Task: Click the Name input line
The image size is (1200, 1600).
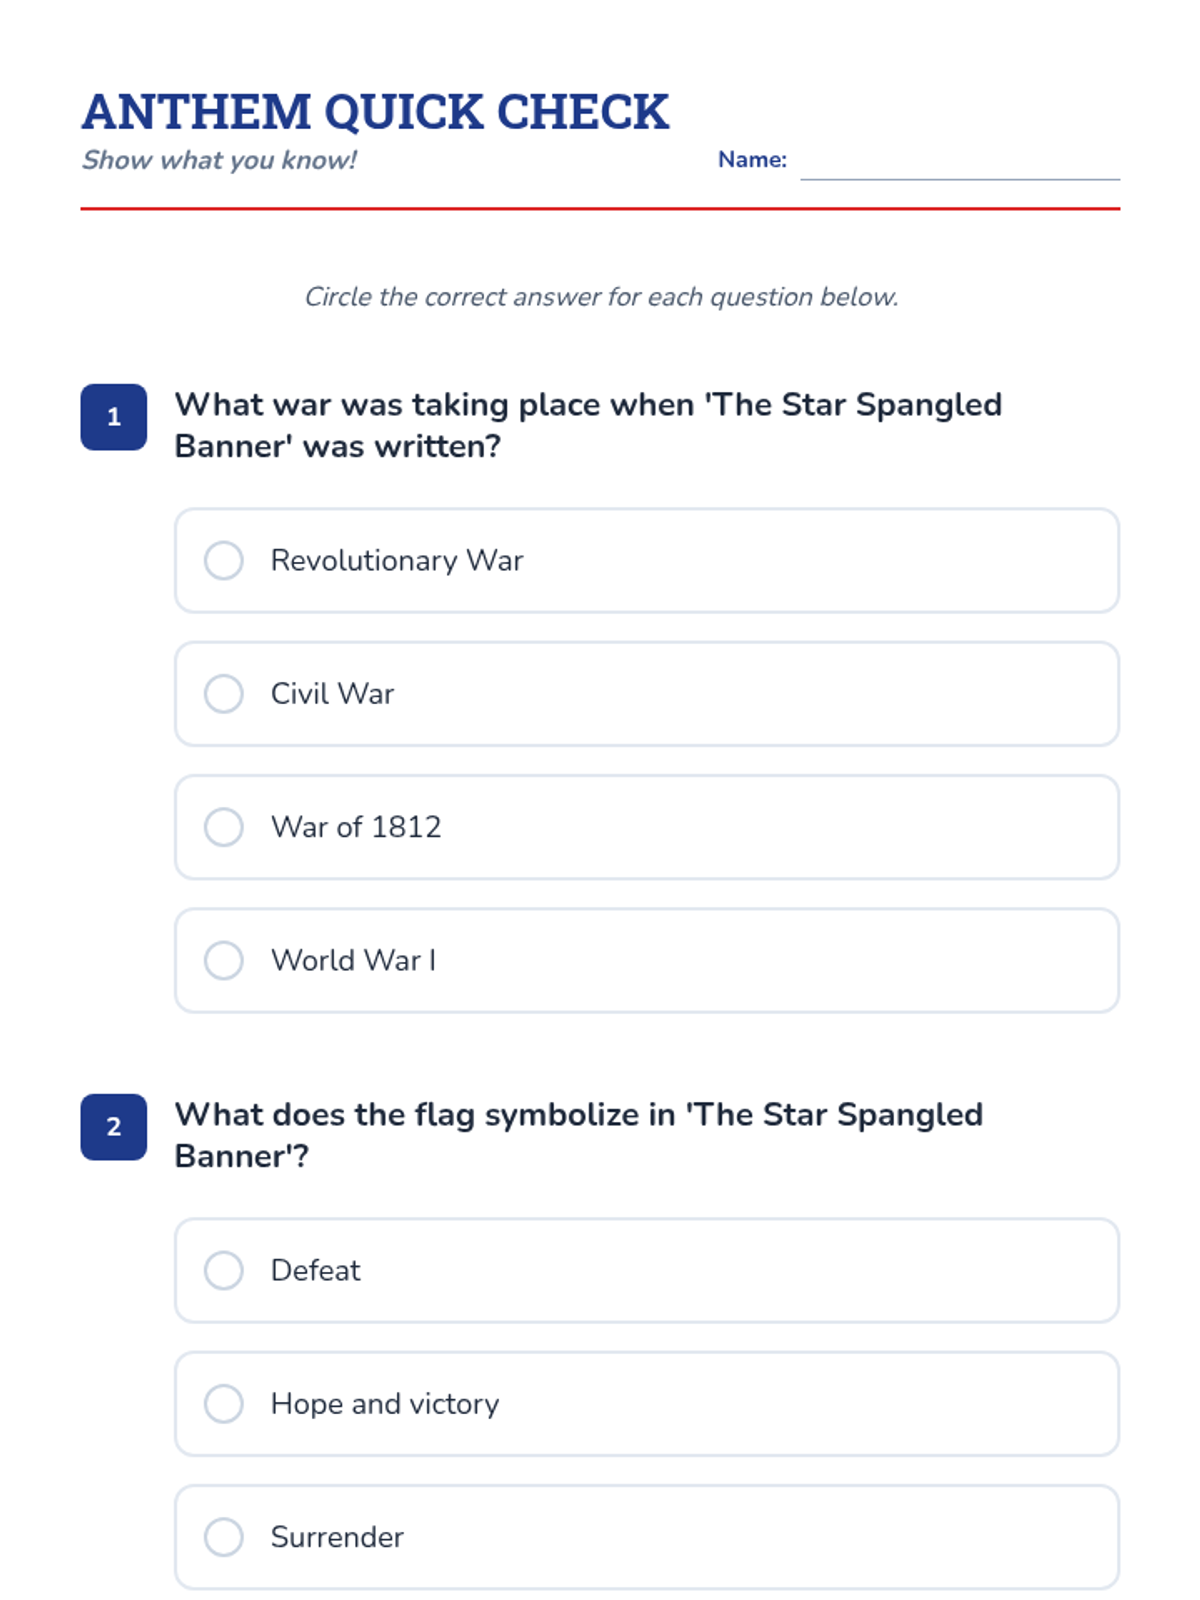Action: (x=959, y=164)
